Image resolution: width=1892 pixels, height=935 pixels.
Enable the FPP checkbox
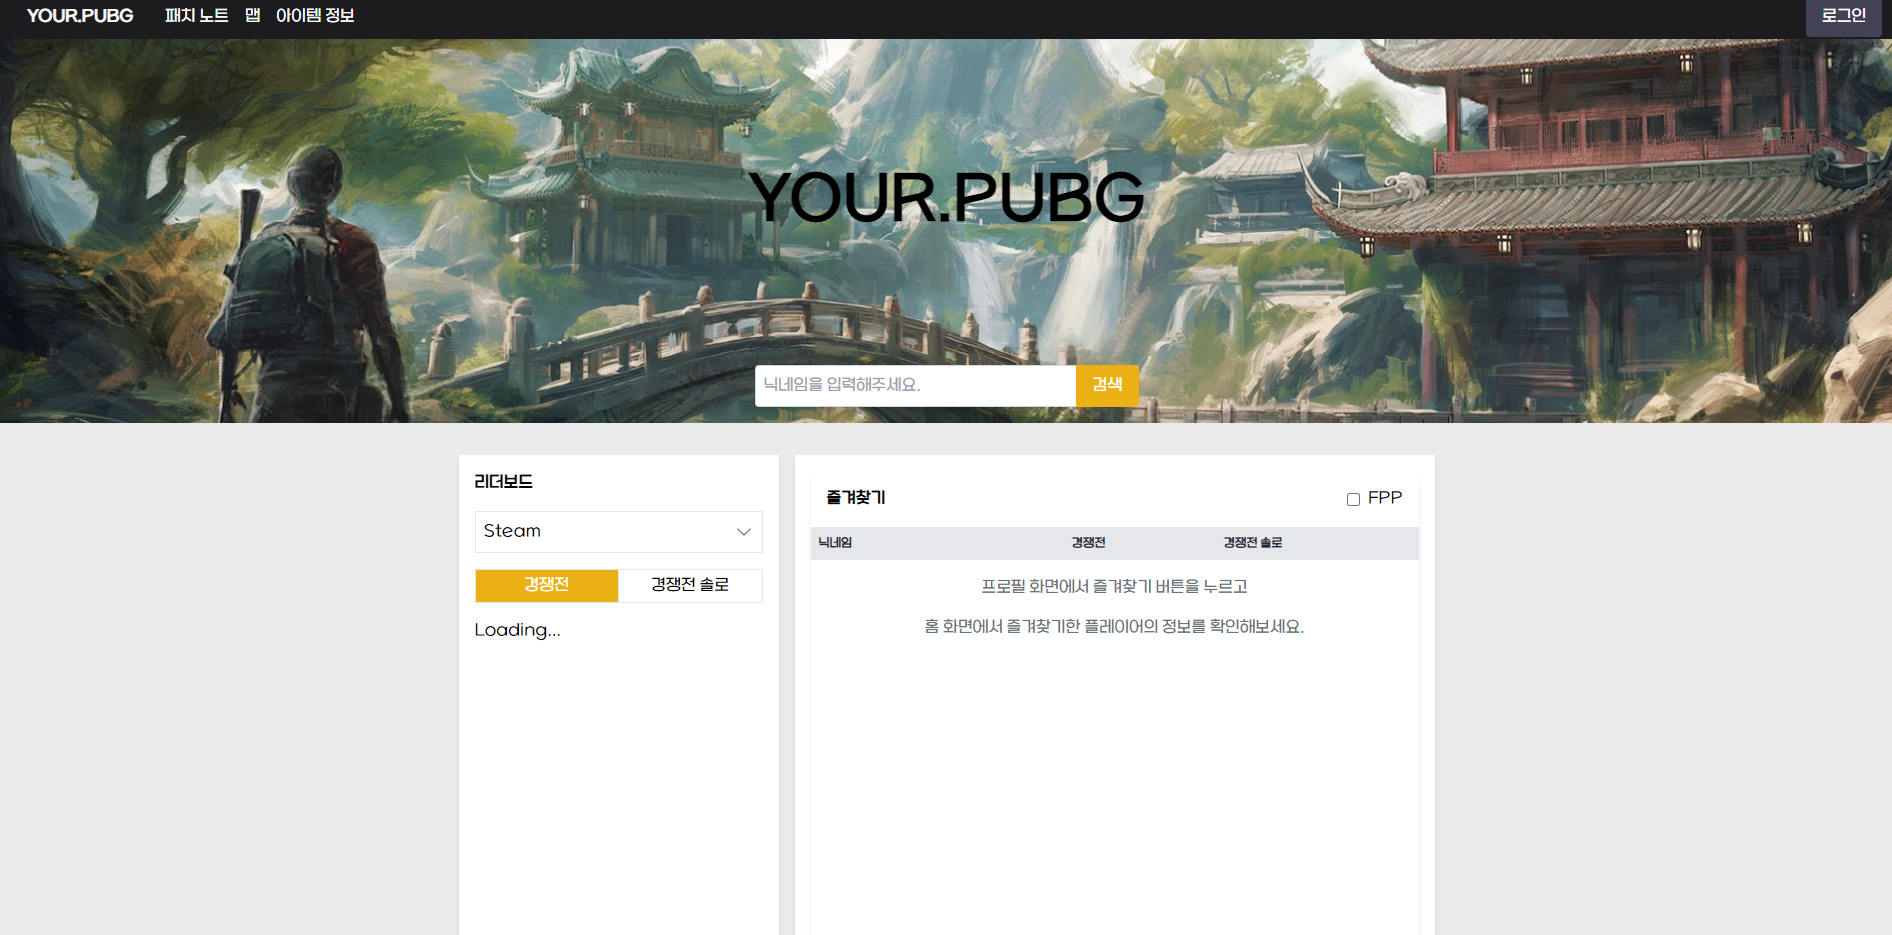tap(1353, 499)
